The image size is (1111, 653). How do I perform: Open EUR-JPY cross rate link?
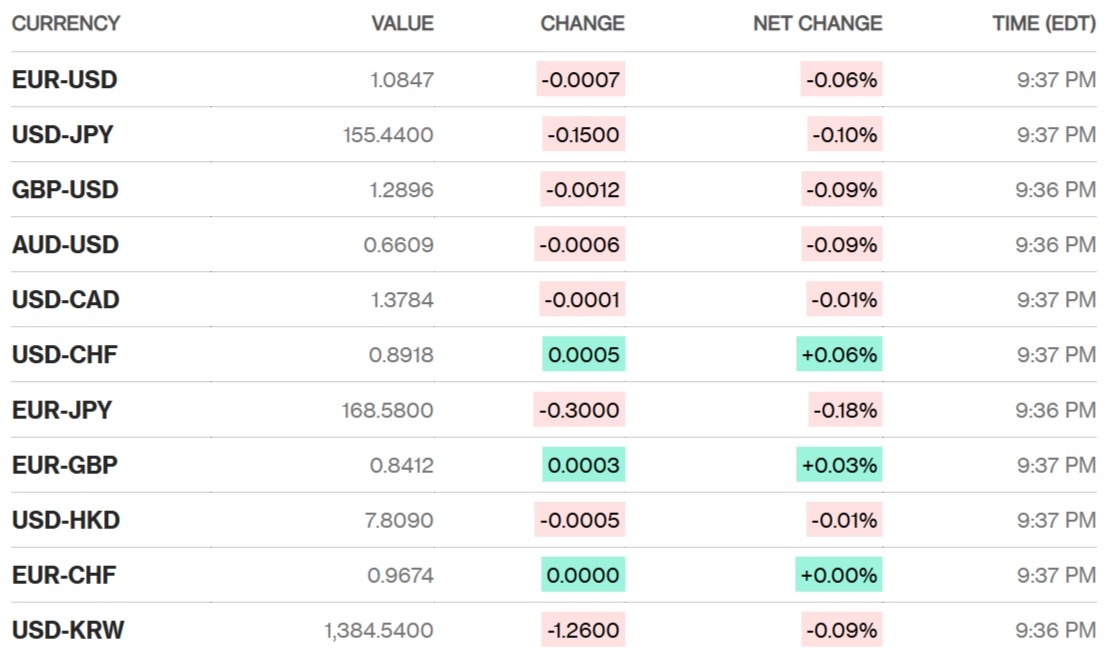62,410
